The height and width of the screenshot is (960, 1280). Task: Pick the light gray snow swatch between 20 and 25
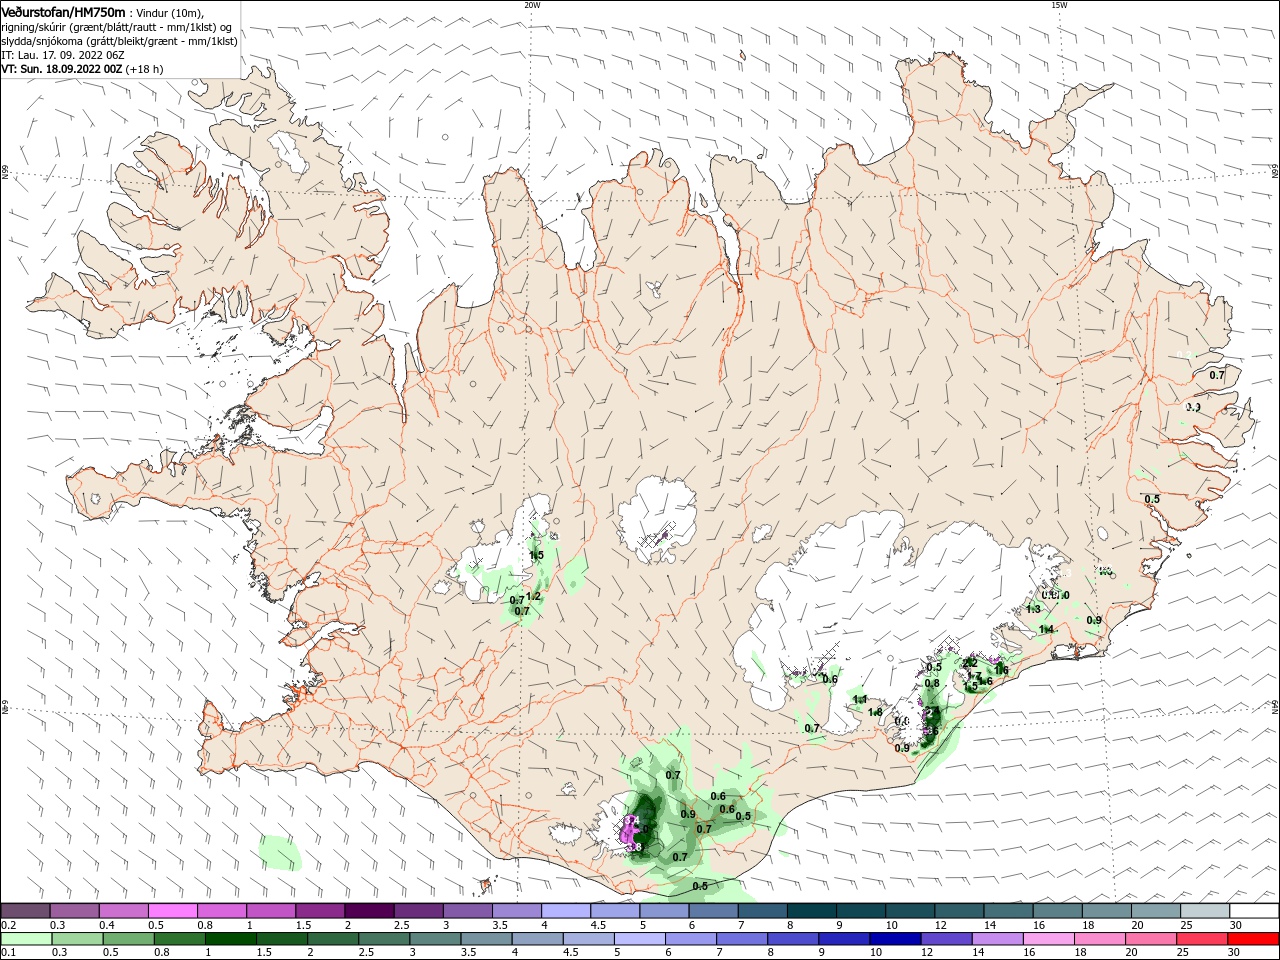[x=1157, y=910]
